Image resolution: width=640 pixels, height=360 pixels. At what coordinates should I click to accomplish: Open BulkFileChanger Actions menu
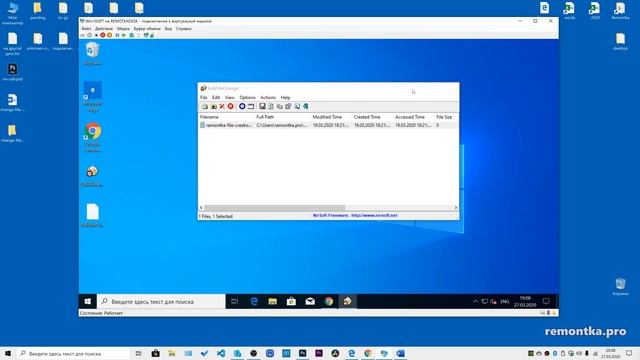pyautogui.click(x=268, y=98)
